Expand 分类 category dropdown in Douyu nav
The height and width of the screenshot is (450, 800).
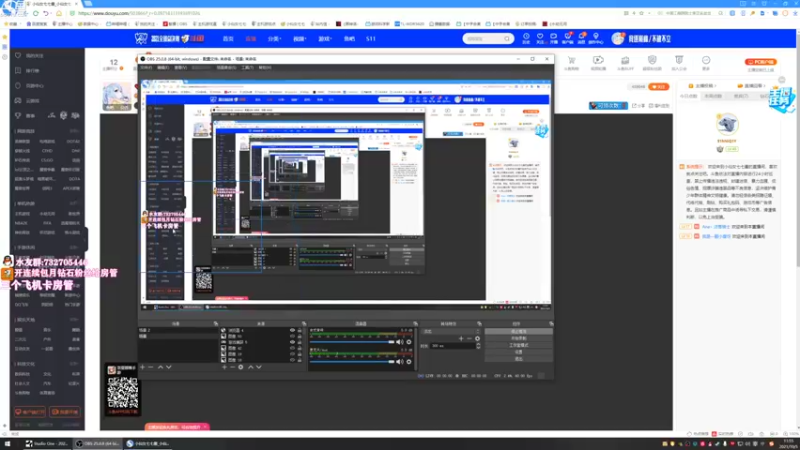274,39
